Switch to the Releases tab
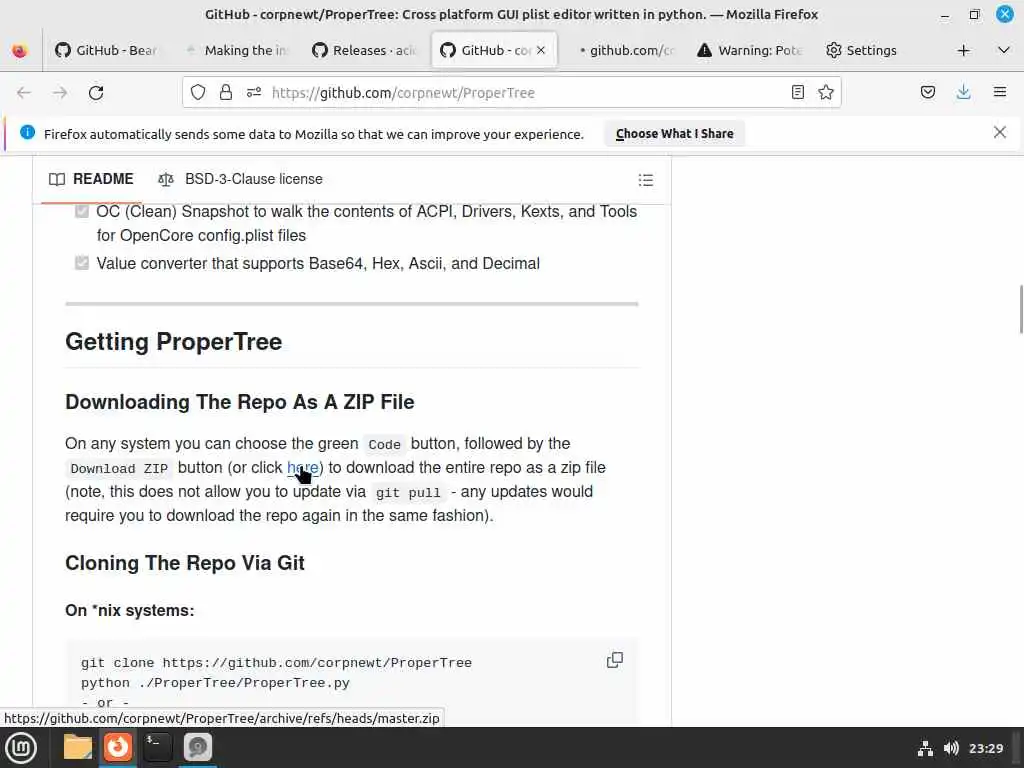Screen dimensions: 1024x768 click(x=364, y=50)
